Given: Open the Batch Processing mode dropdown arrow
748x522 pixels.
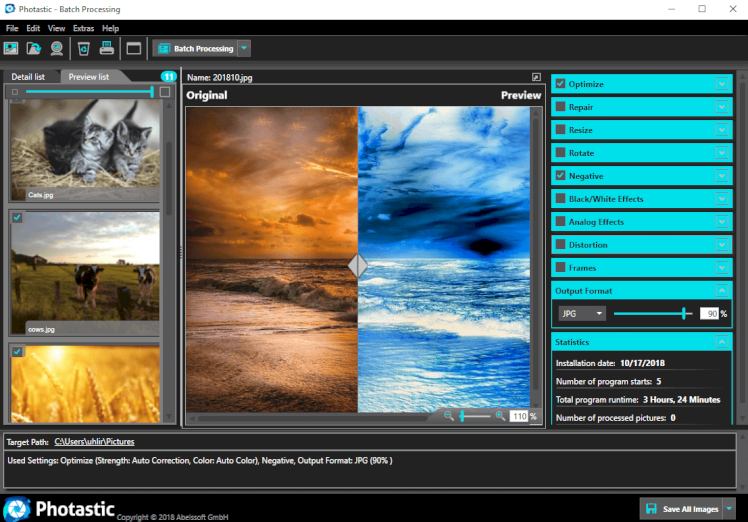Looking at the screenshot, I should click(245, 48).
